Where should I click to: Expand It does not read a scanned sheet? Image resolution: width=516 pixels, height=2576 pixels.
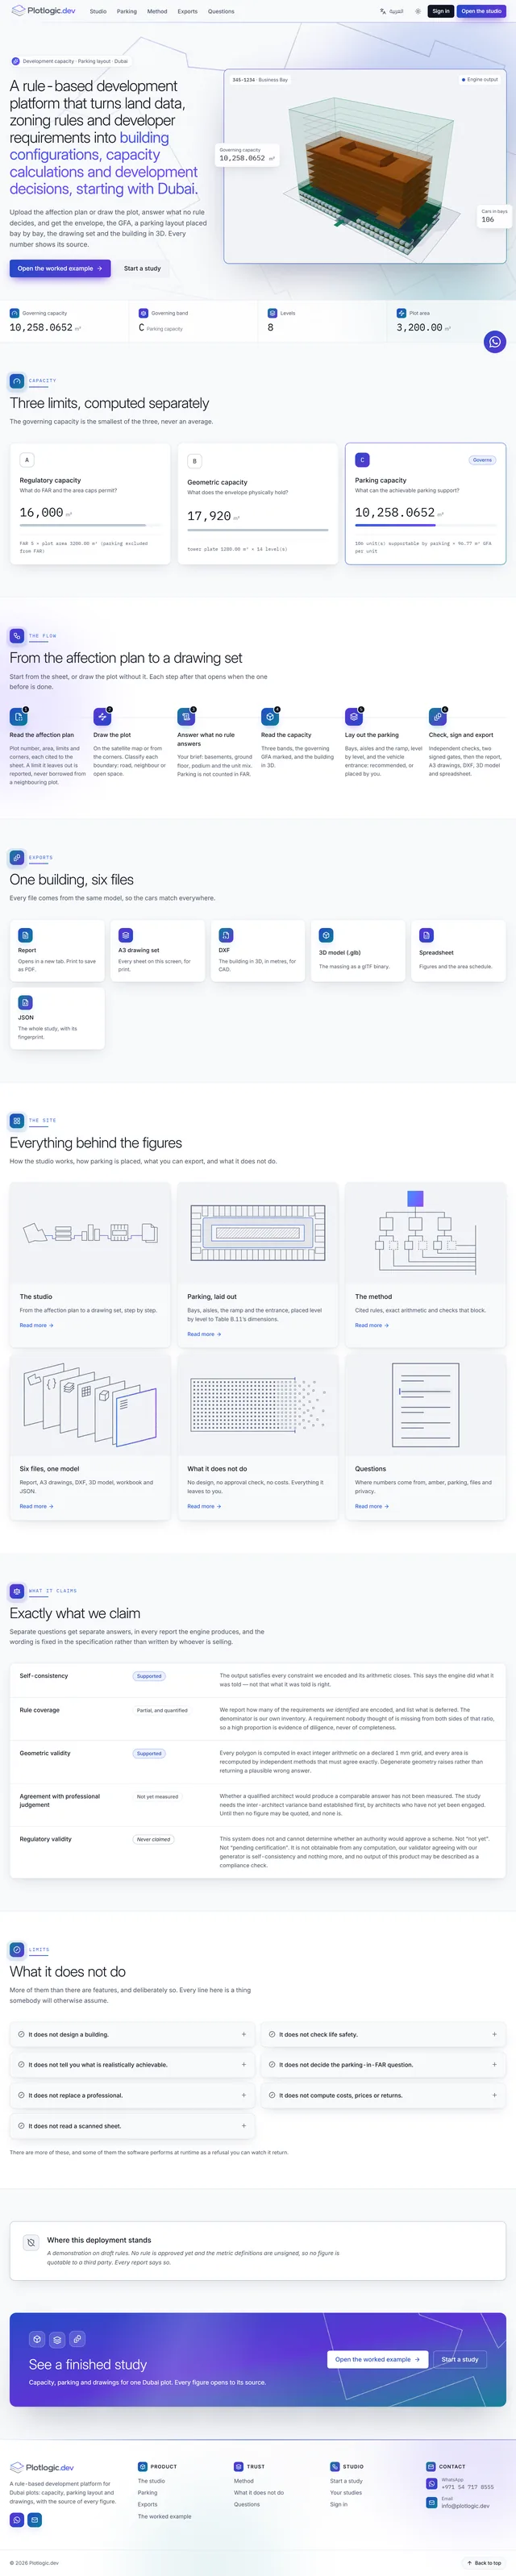pyautogui.click(x=132, y=2126)
